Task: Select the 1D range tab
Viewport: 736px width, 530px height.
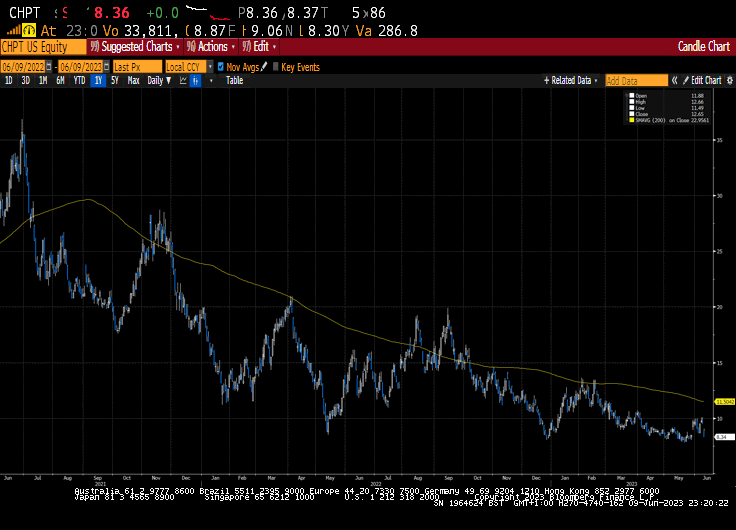Action: (x=9, y=81)
